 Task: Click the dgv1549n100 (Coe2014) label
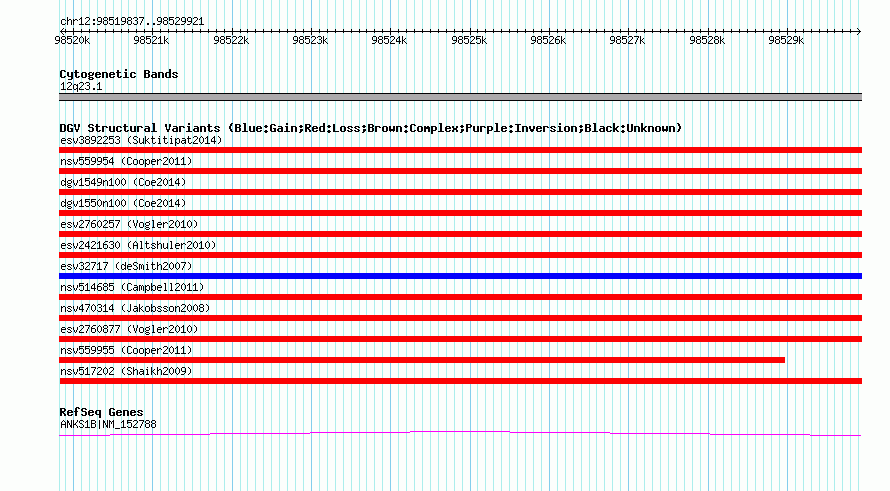(123, 182)
